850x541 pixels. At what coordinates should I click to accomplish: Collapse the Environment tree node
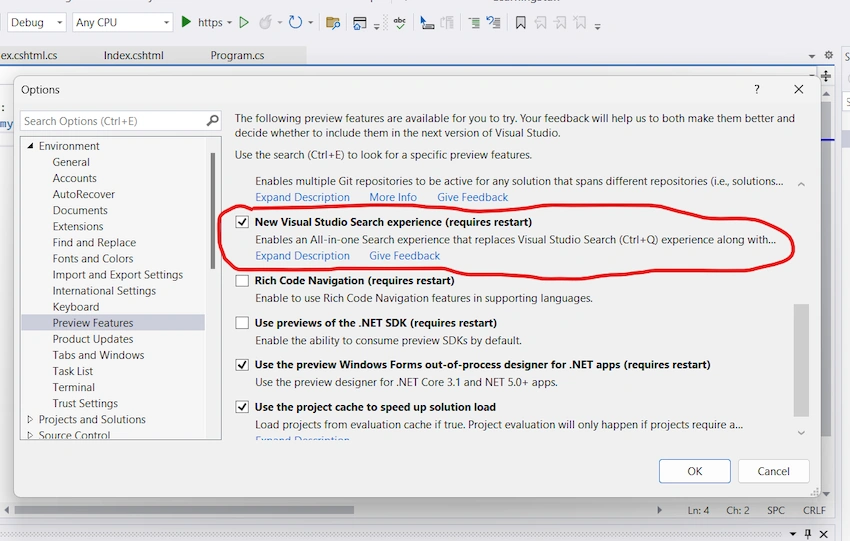point(30,146)
